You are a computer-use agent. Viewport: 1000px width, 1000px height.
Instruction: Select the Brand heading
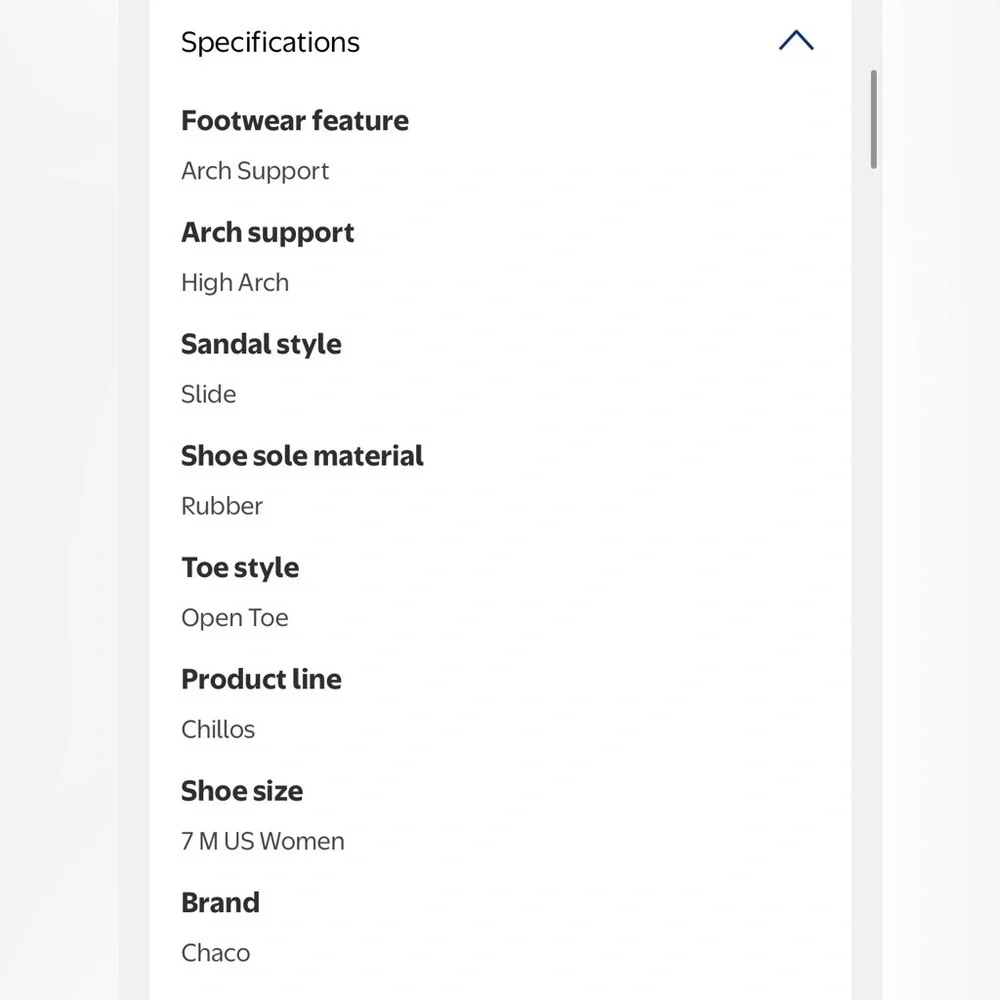[221, 902]
